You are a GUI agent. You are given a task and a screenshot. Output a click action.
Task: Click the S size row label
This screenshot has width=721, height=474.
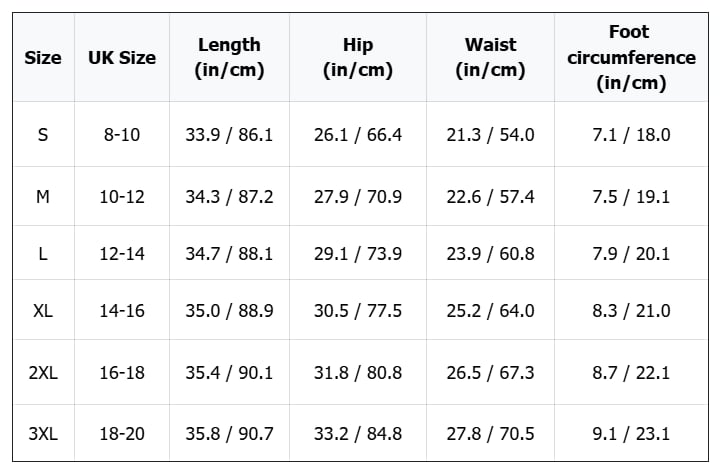(43, 135)
